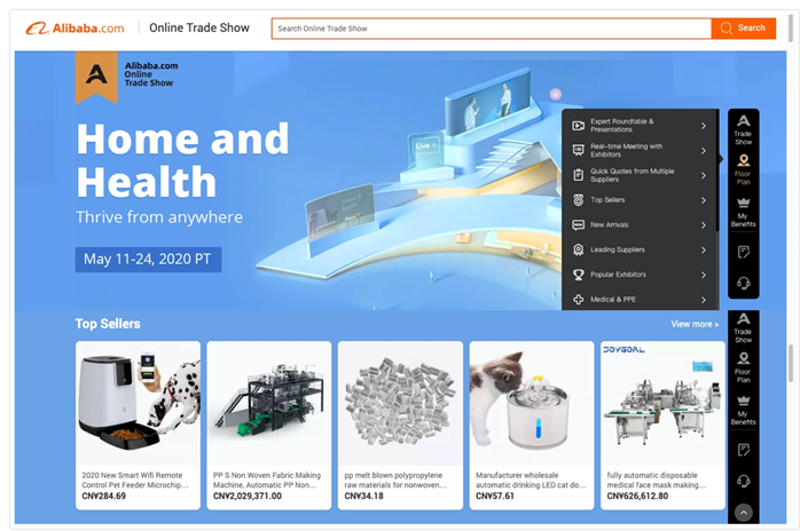Image resolution: width=800 pixels, height=531 pixels.
Task: Expand chevron on New Arrivals row
Action: (x=704, y=225)
